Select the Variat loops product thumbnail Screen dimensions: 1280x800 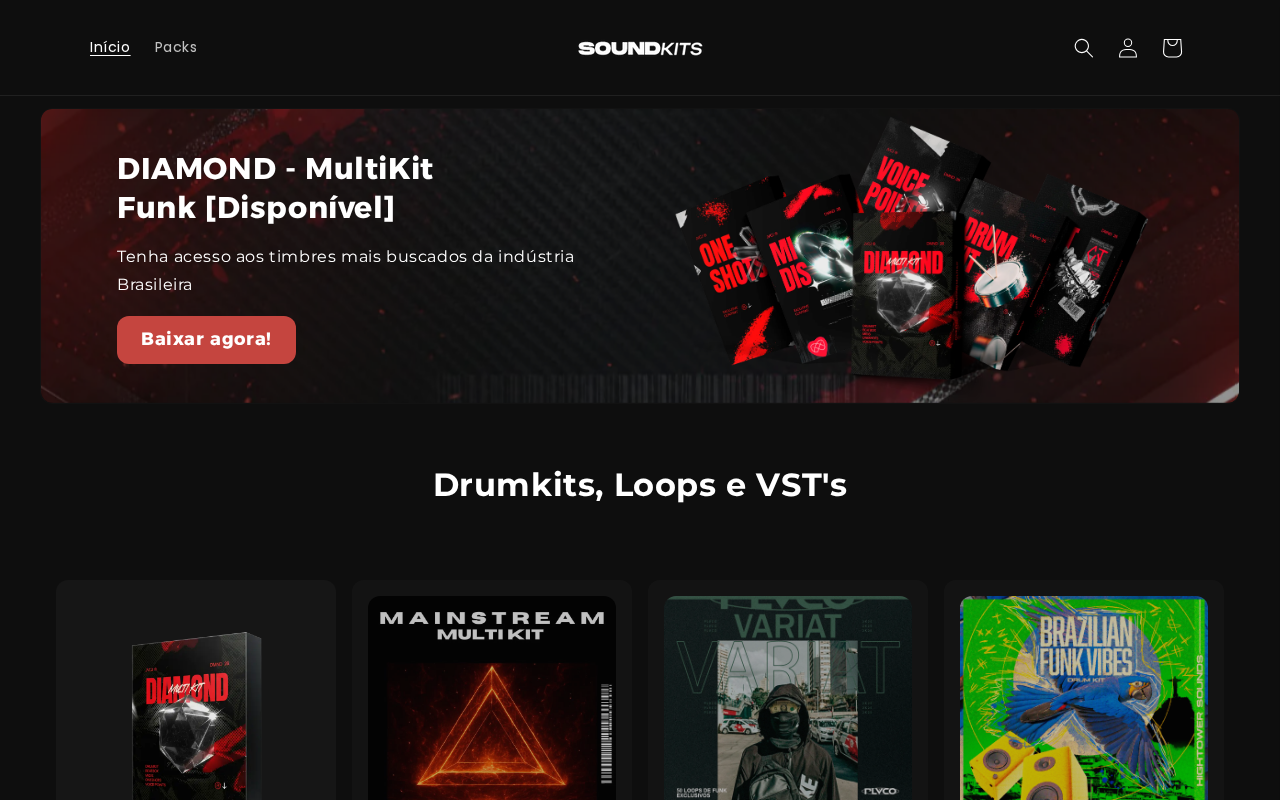tap(788, 698)
